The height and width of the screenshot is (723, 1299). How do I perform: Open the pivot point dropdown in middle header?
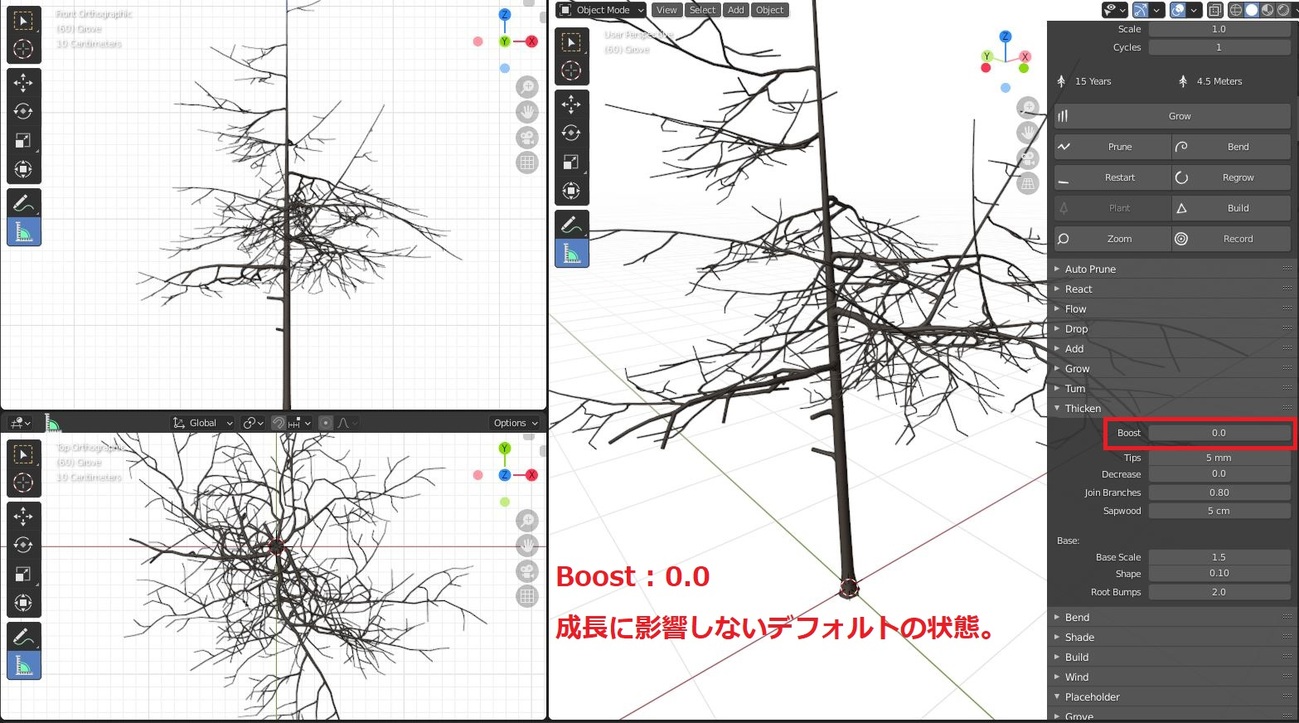point(253,423)
